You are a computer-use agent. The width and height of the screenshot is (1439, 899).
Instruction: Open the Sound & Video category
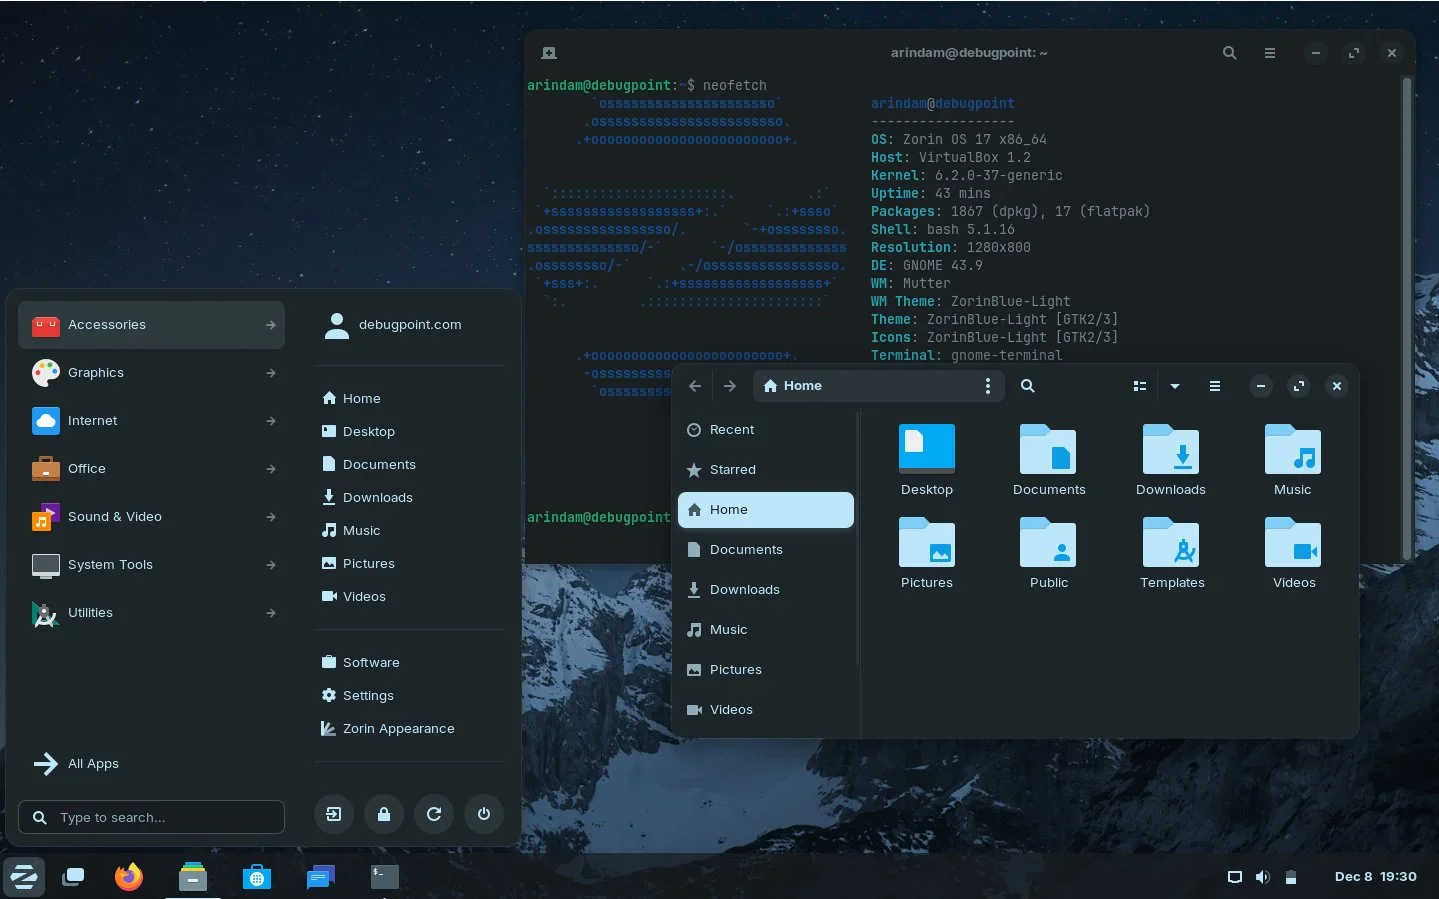pyautogui.click(x=115, y=516)
